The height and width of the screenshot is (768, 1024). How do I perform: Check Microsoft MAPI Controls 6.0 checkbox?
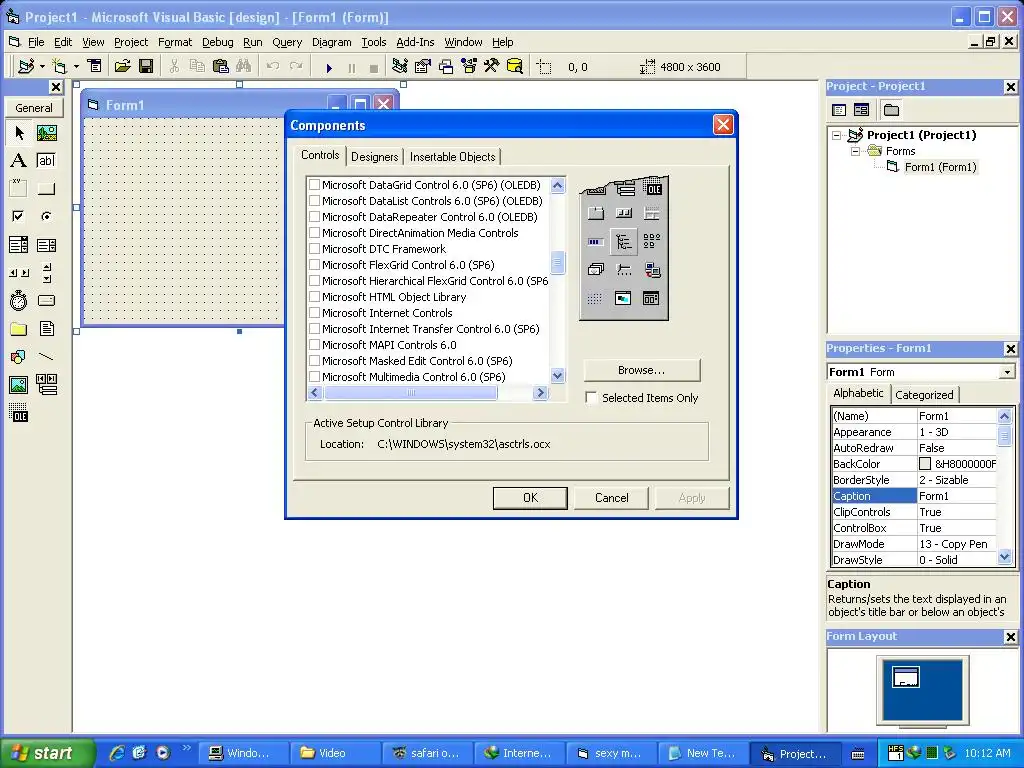pyautogui.click(x=314, y=345)
